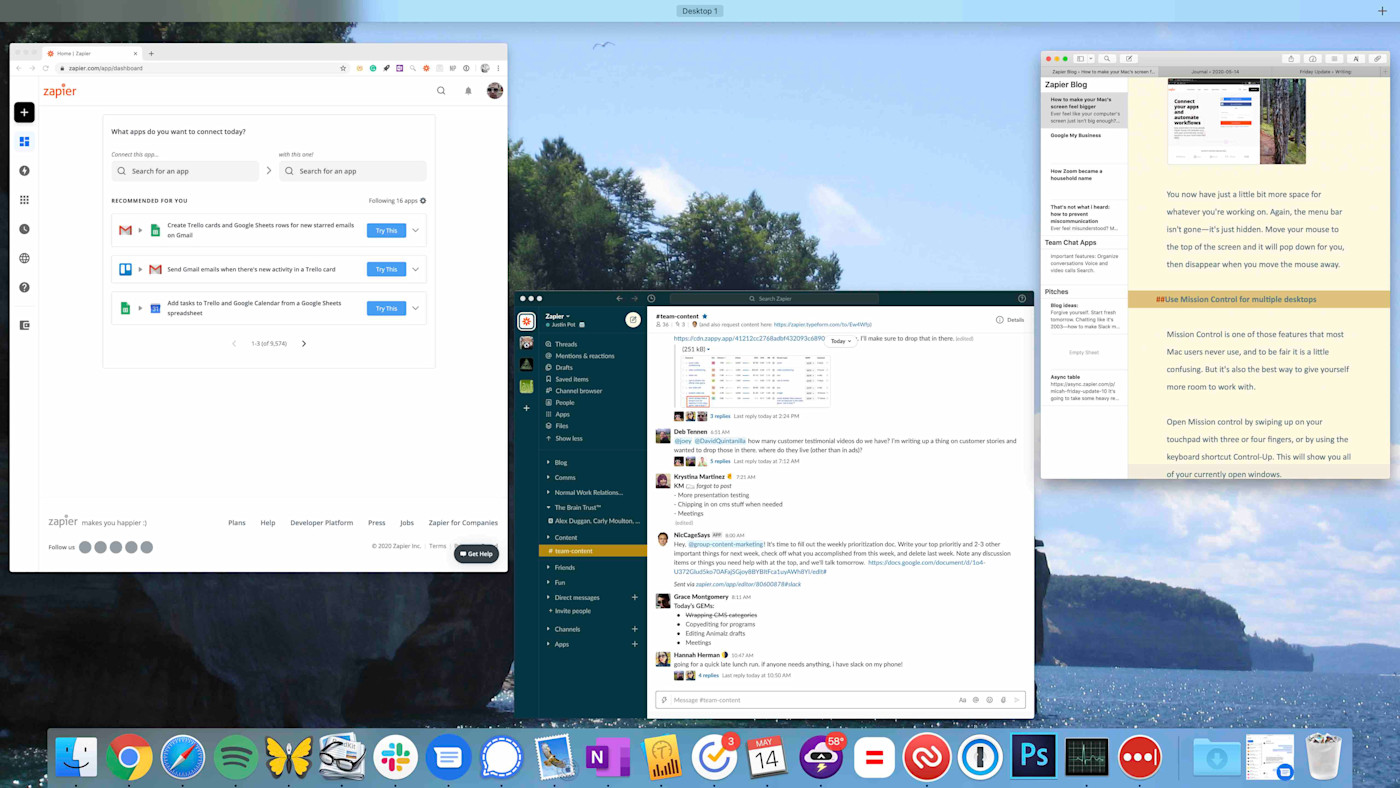
Task: Expand the Gmail to Trello and Sheets recommendation
Action: (x=416, y=230)
